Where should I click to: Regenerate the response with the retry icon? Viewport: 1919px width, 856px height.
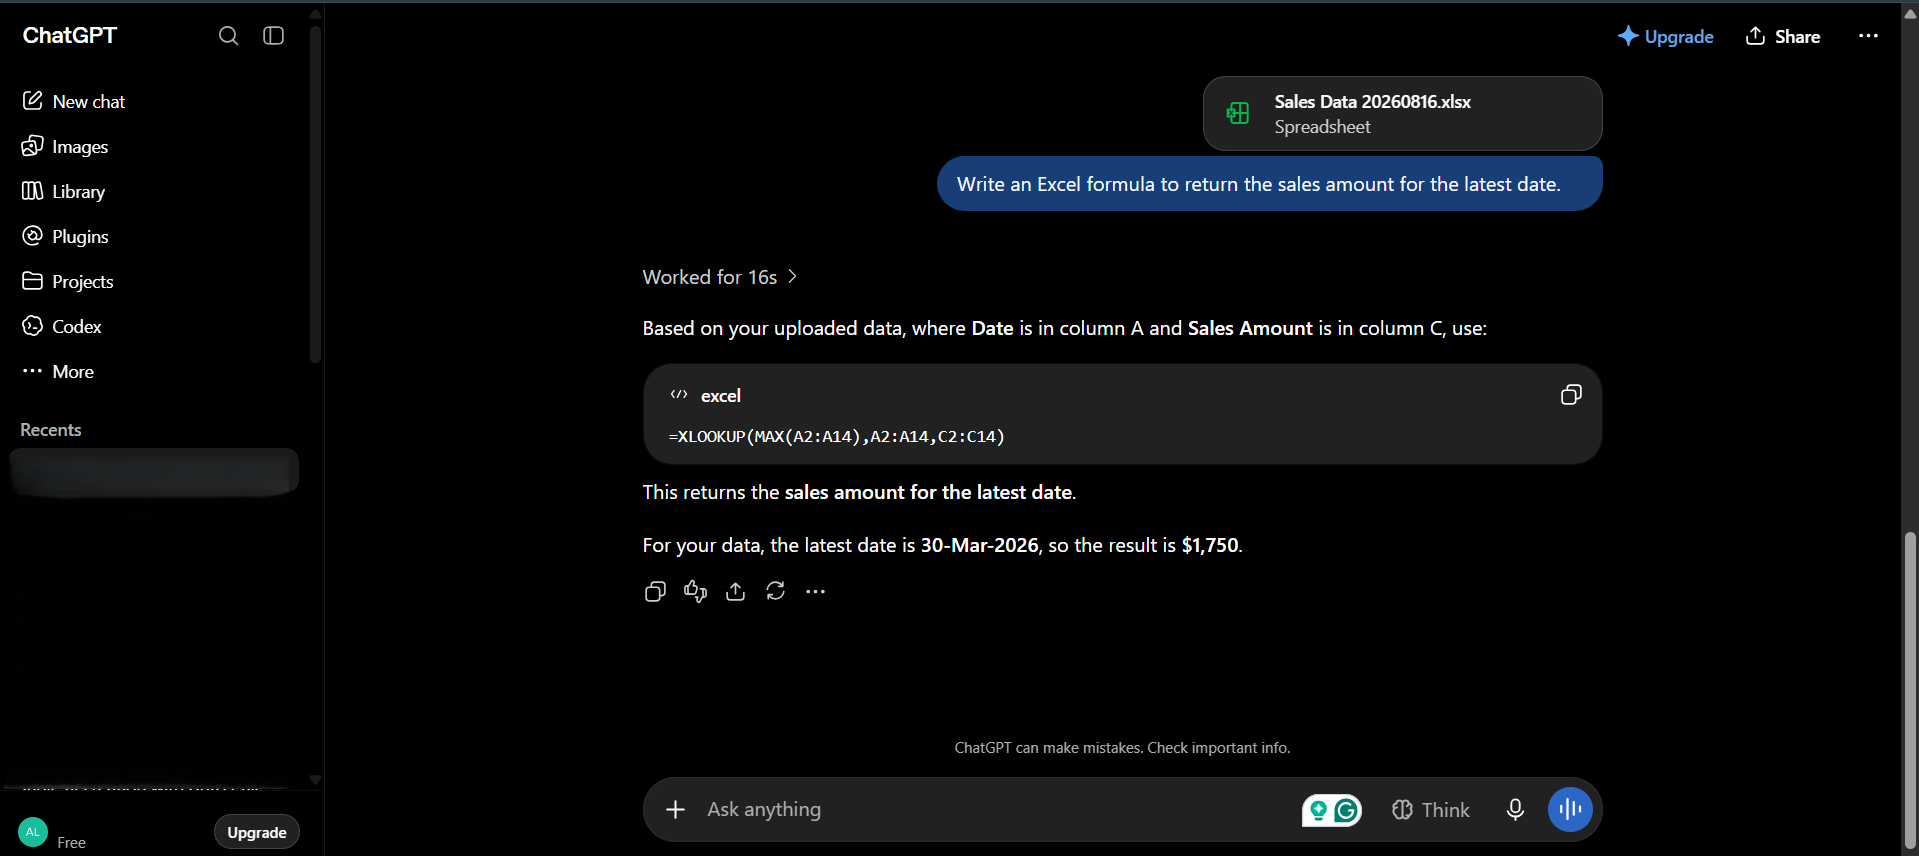[775, 592]
